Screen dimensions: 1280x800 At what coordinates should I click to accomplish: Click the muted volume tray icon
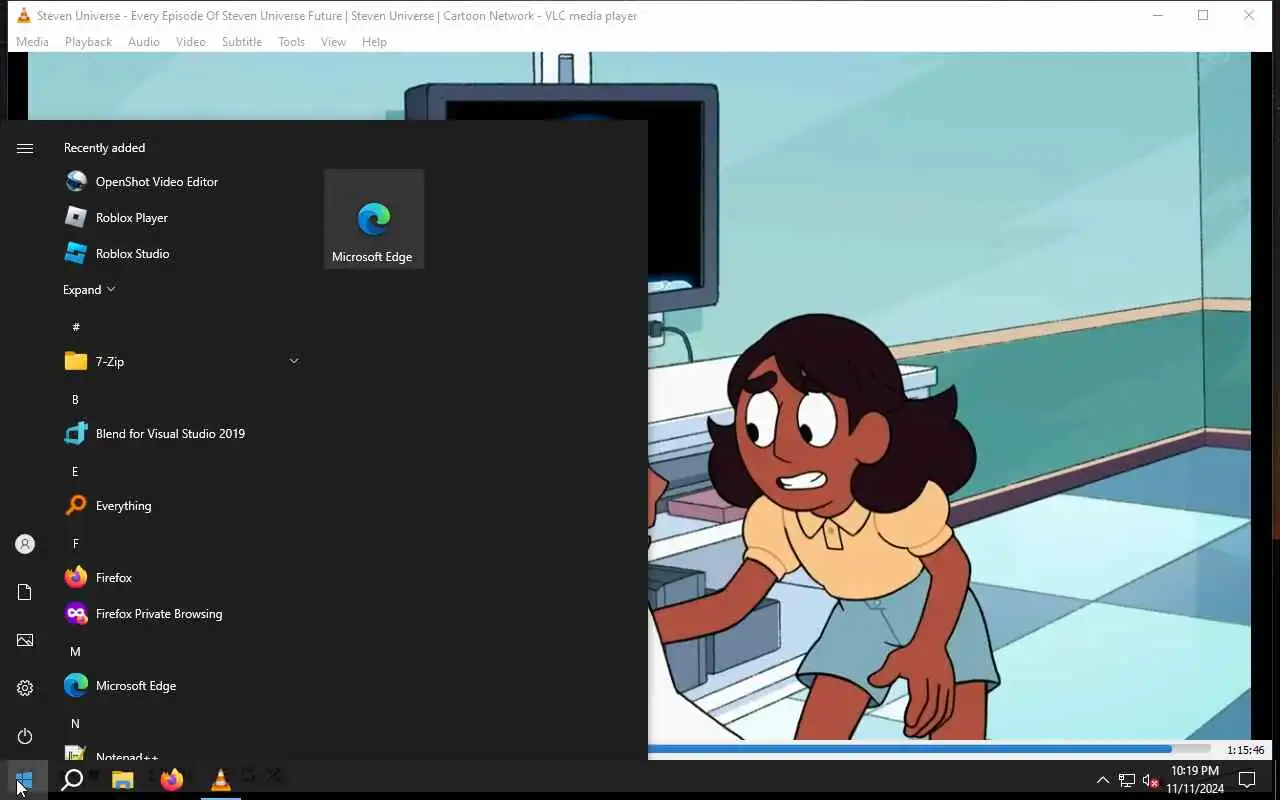coord(1151,780)
